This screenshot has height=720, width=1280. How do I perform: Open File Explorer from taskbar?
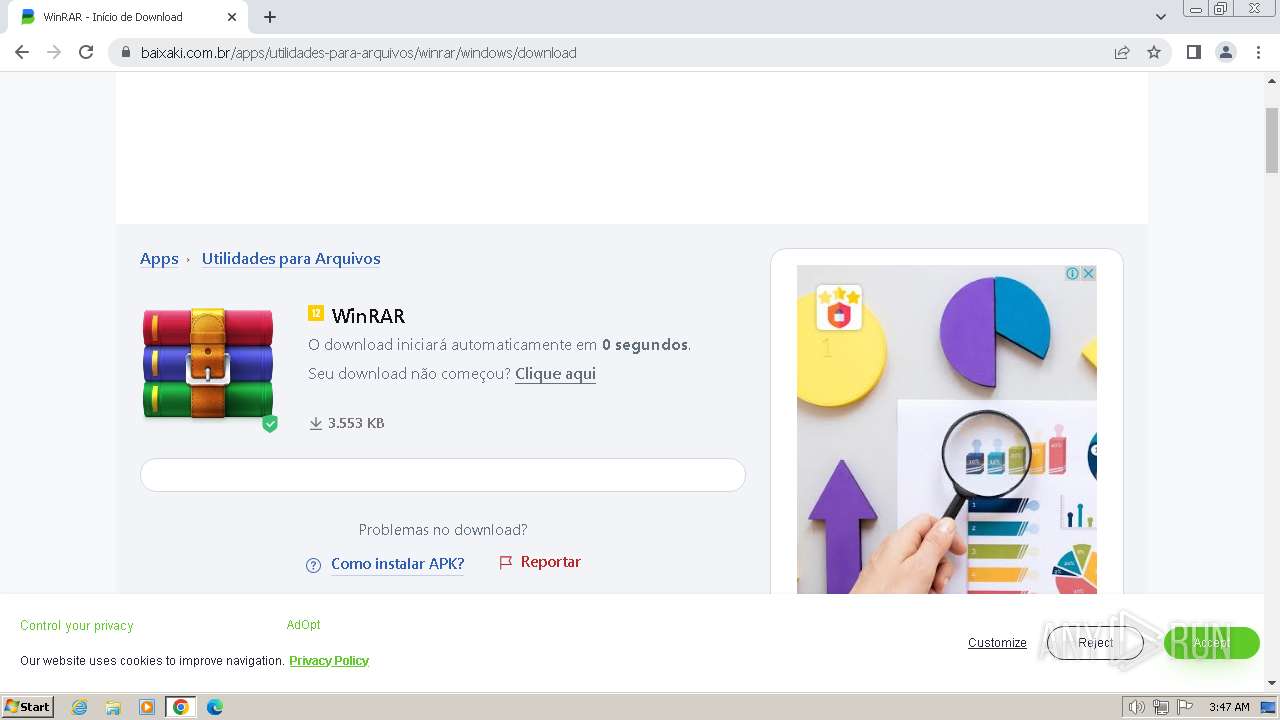point(113,707)
